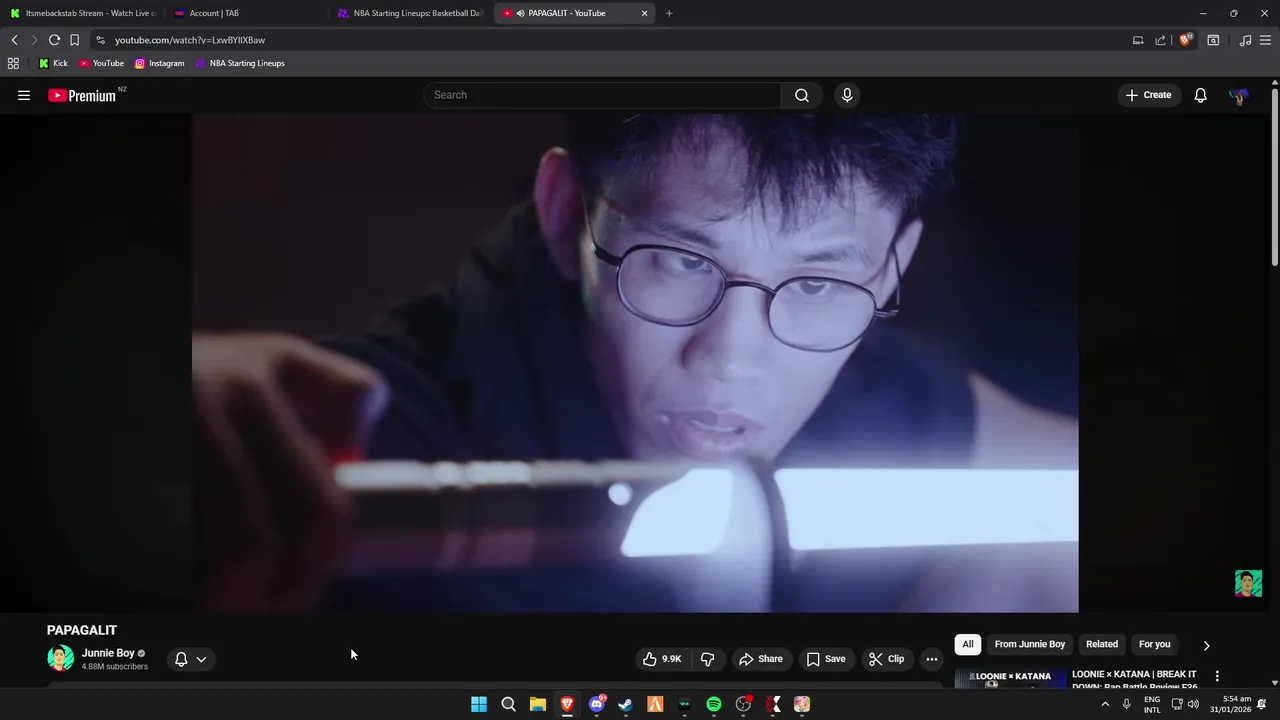
Task: Click the Create button
Action: click(x=1148, y=95)
